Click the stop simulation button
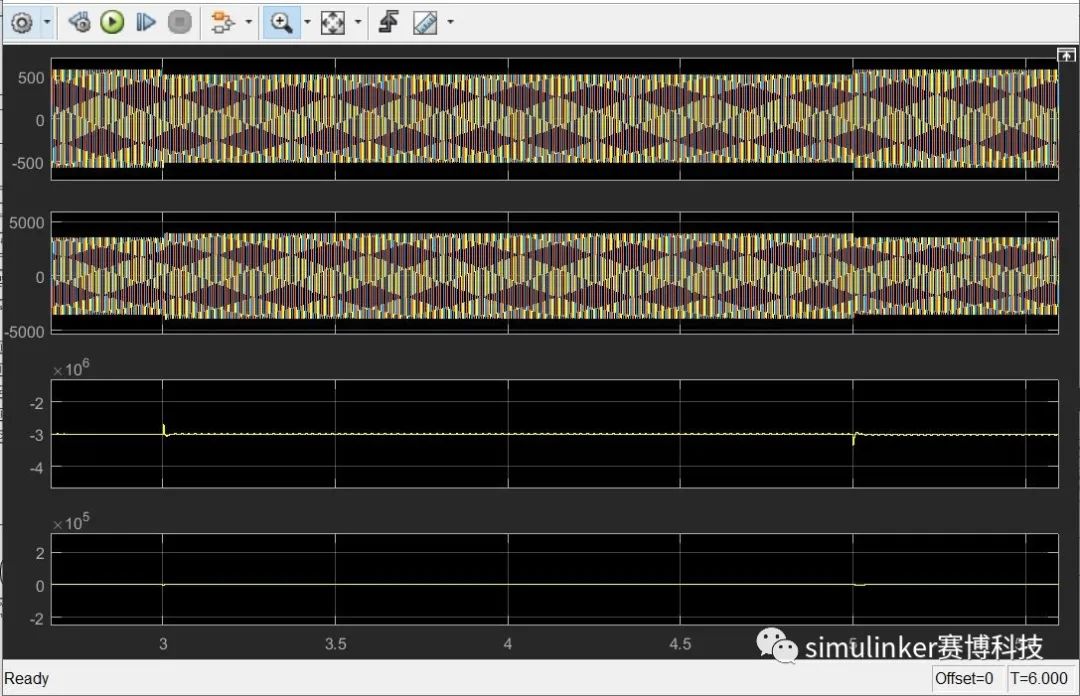Screen dimensions: 1080x696 point(180,22)
